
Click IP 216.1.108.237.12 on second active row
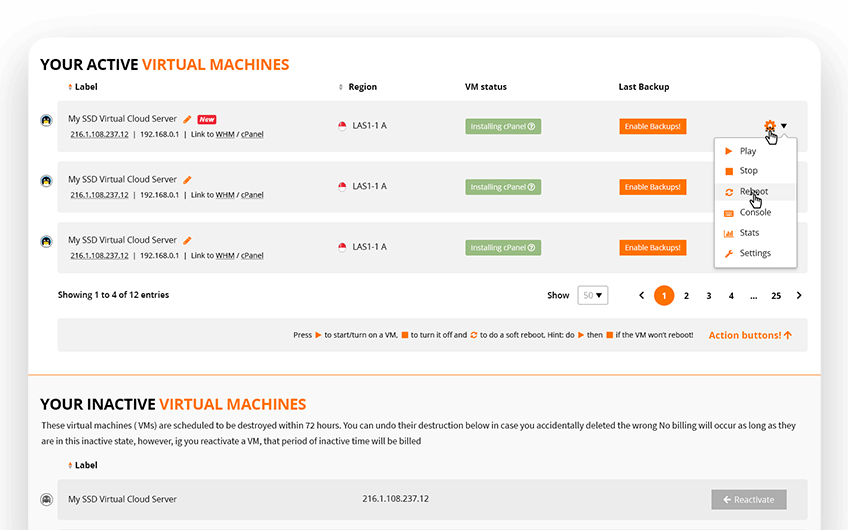click(100, 195)
